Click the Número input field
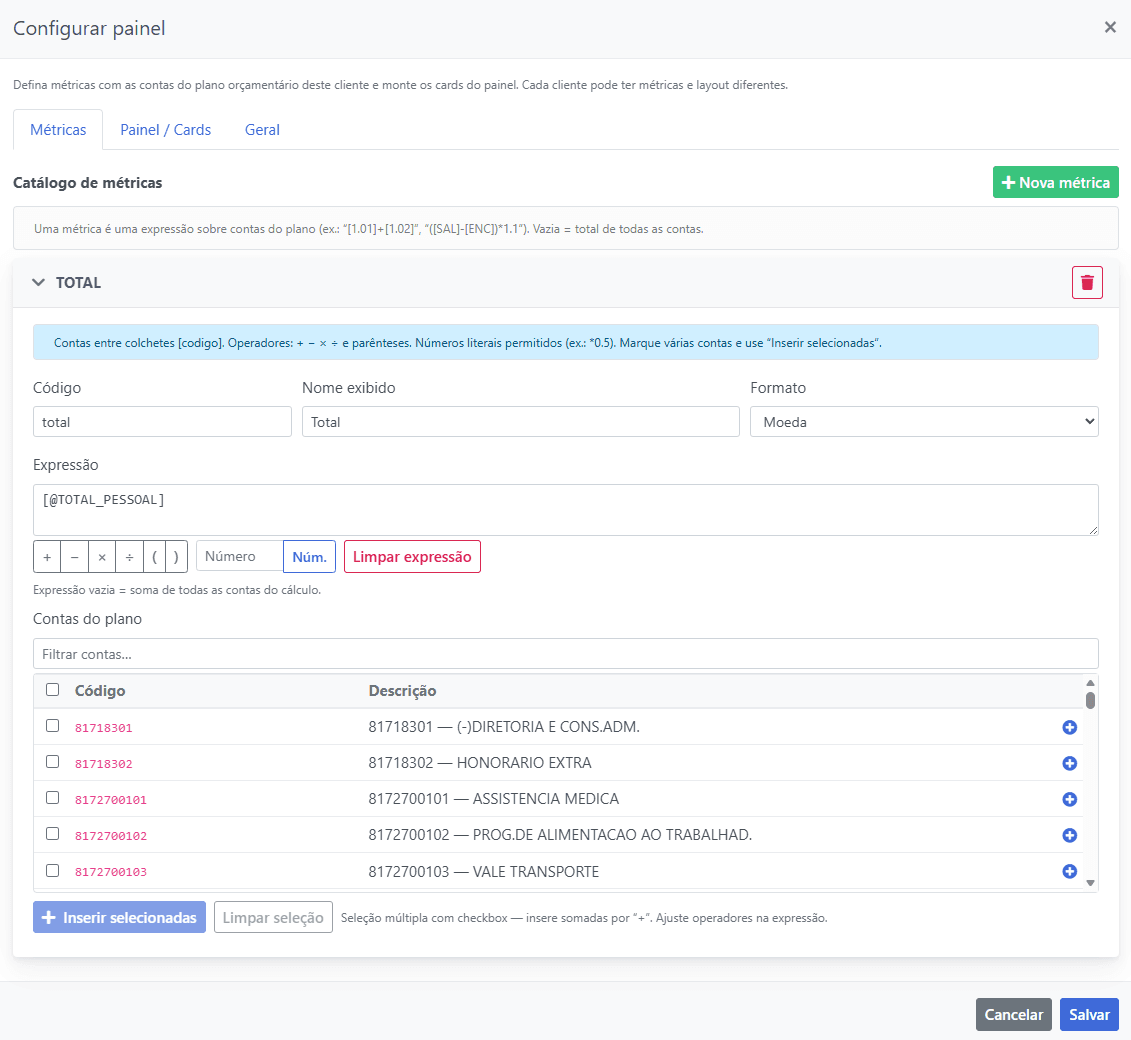The width and height of the screenshot is (1131, 1040). coord(239,556)
